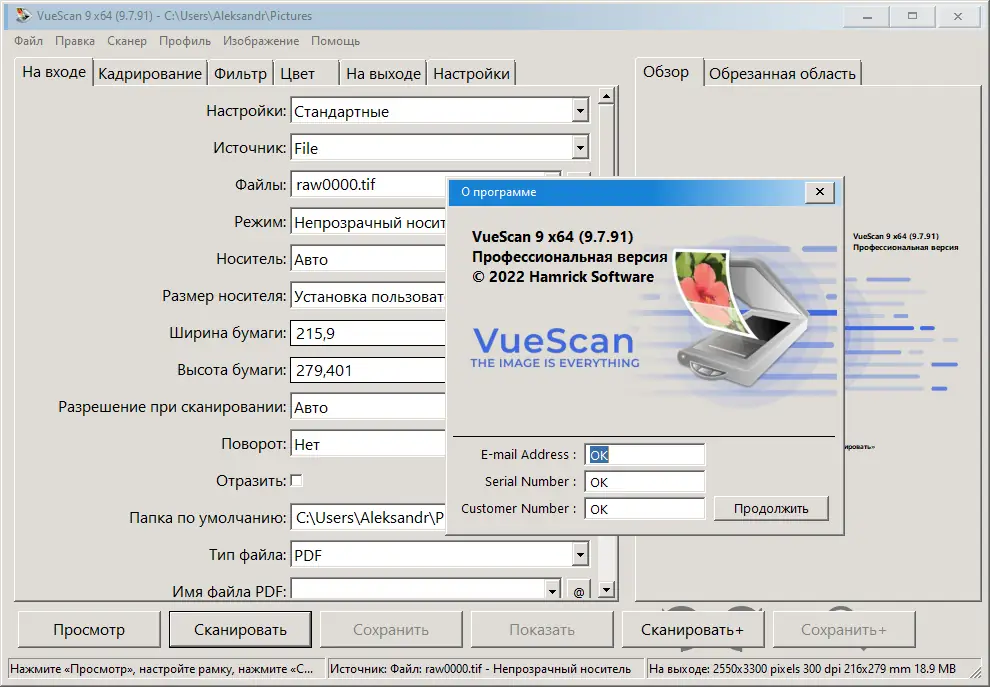Expand the Имя файла PDF dropdown arrow

(552, 591)
